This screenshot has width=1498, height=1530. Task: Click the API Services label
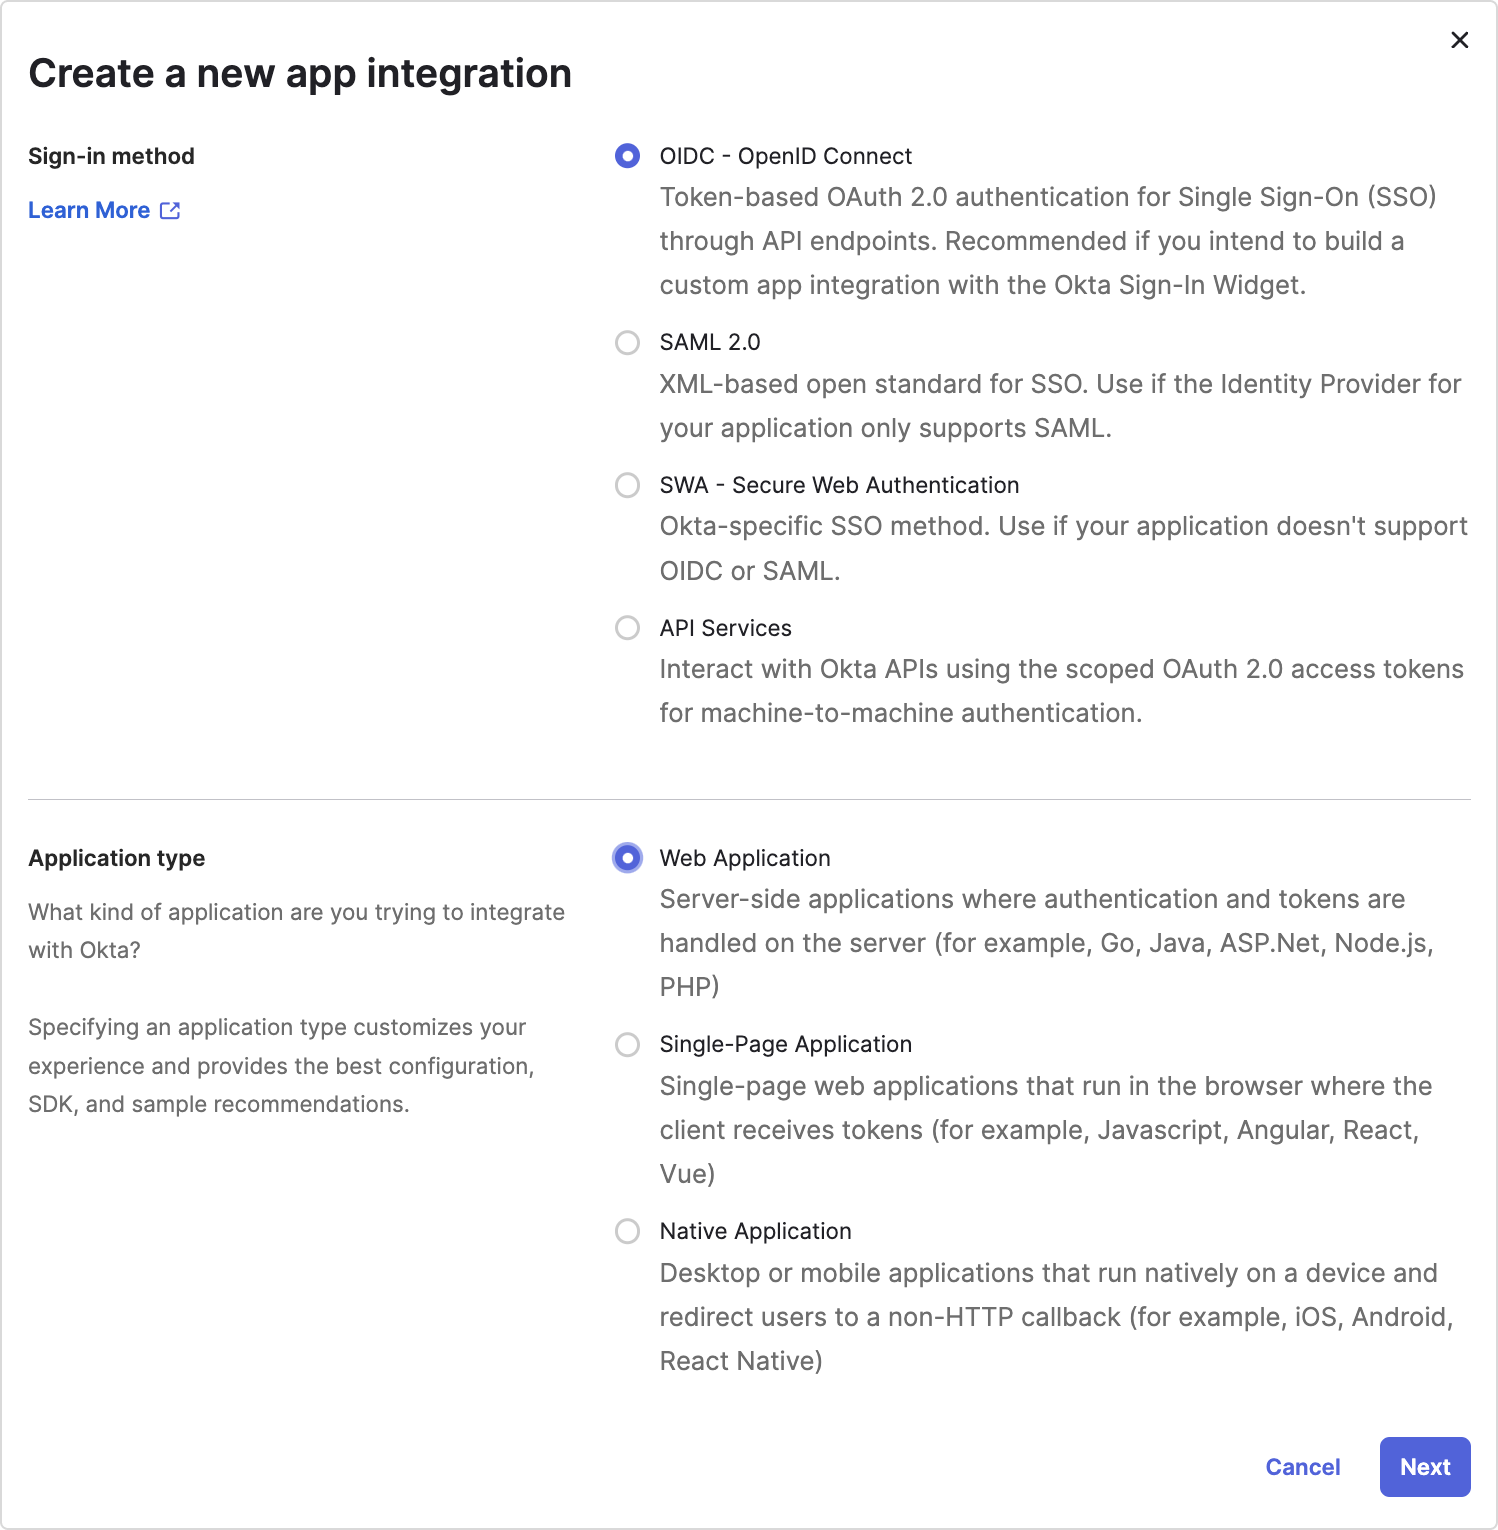(725, 628)
